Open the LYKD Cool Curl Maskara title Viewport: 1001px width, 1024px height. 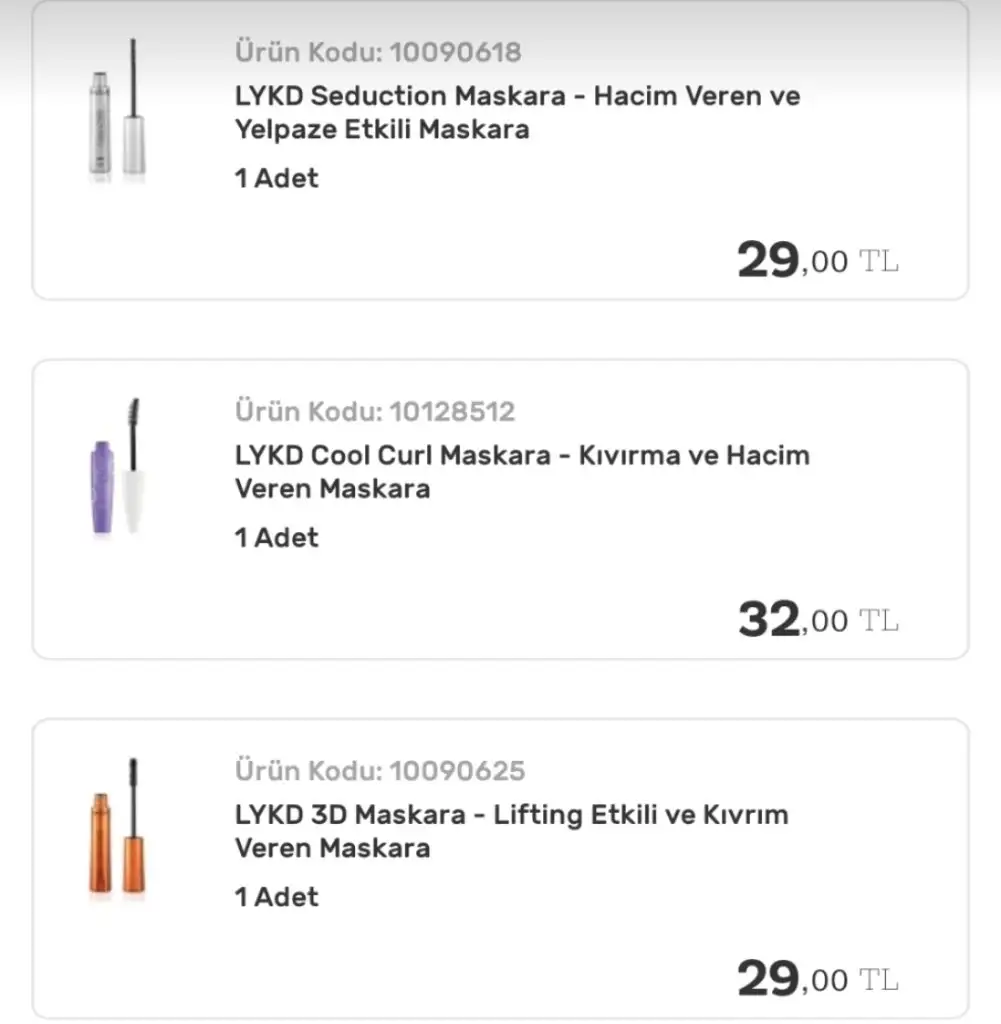(521, 471)
